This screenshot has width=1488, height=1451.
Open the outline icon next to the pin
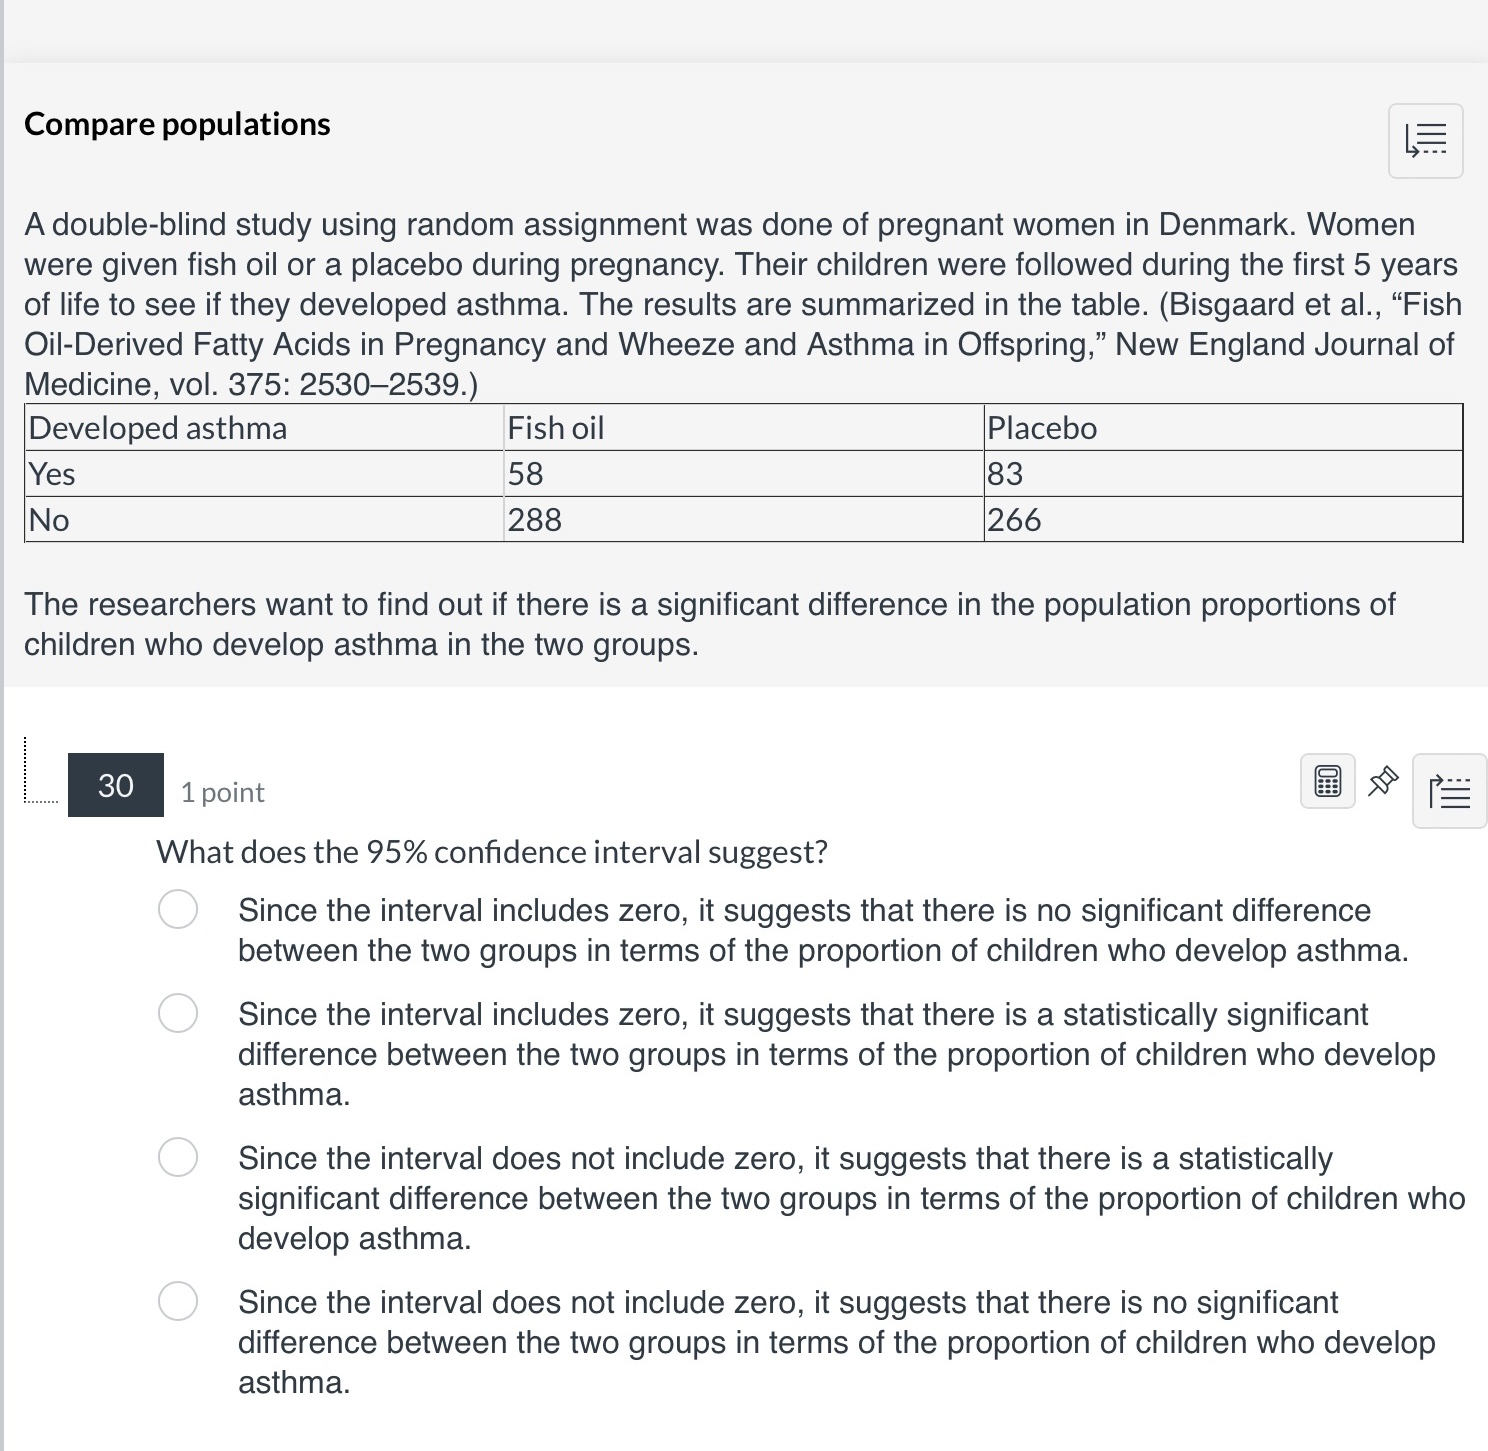(x=1449, y=791)
